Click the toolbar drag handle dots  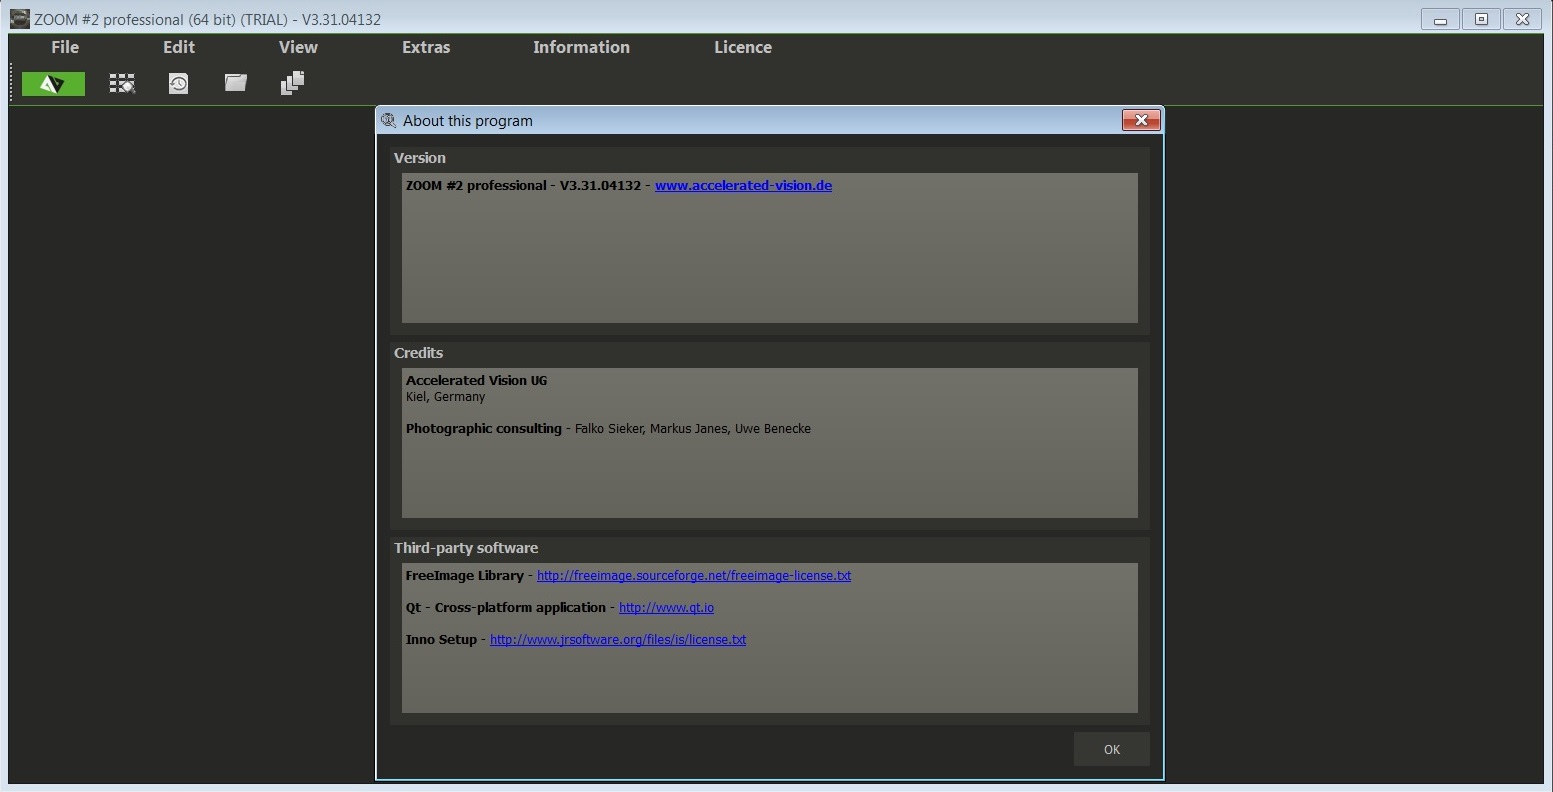pyautogui.click(x=12, y=84)
